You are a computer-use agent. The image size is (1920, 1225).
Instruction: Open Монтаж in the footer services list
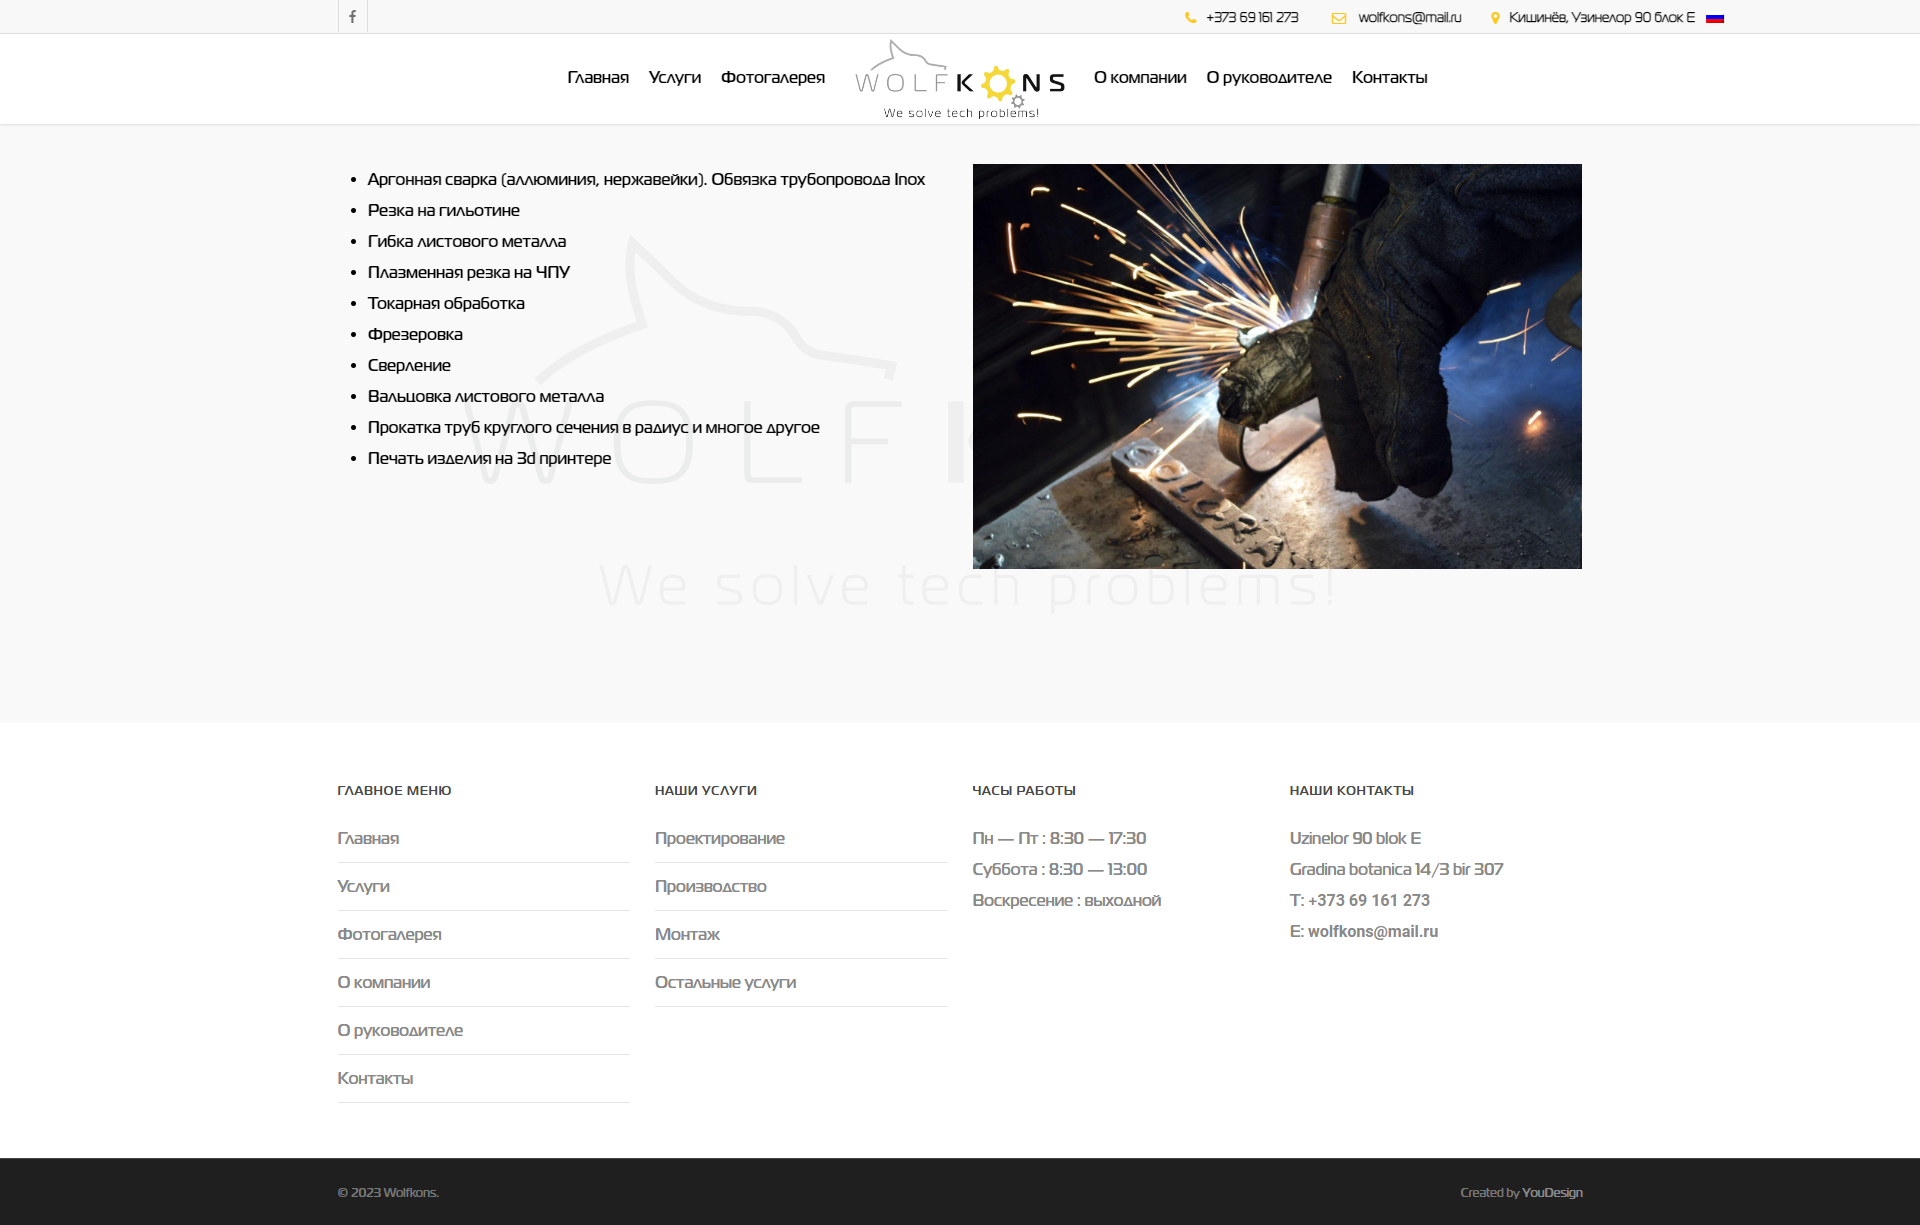688,934
